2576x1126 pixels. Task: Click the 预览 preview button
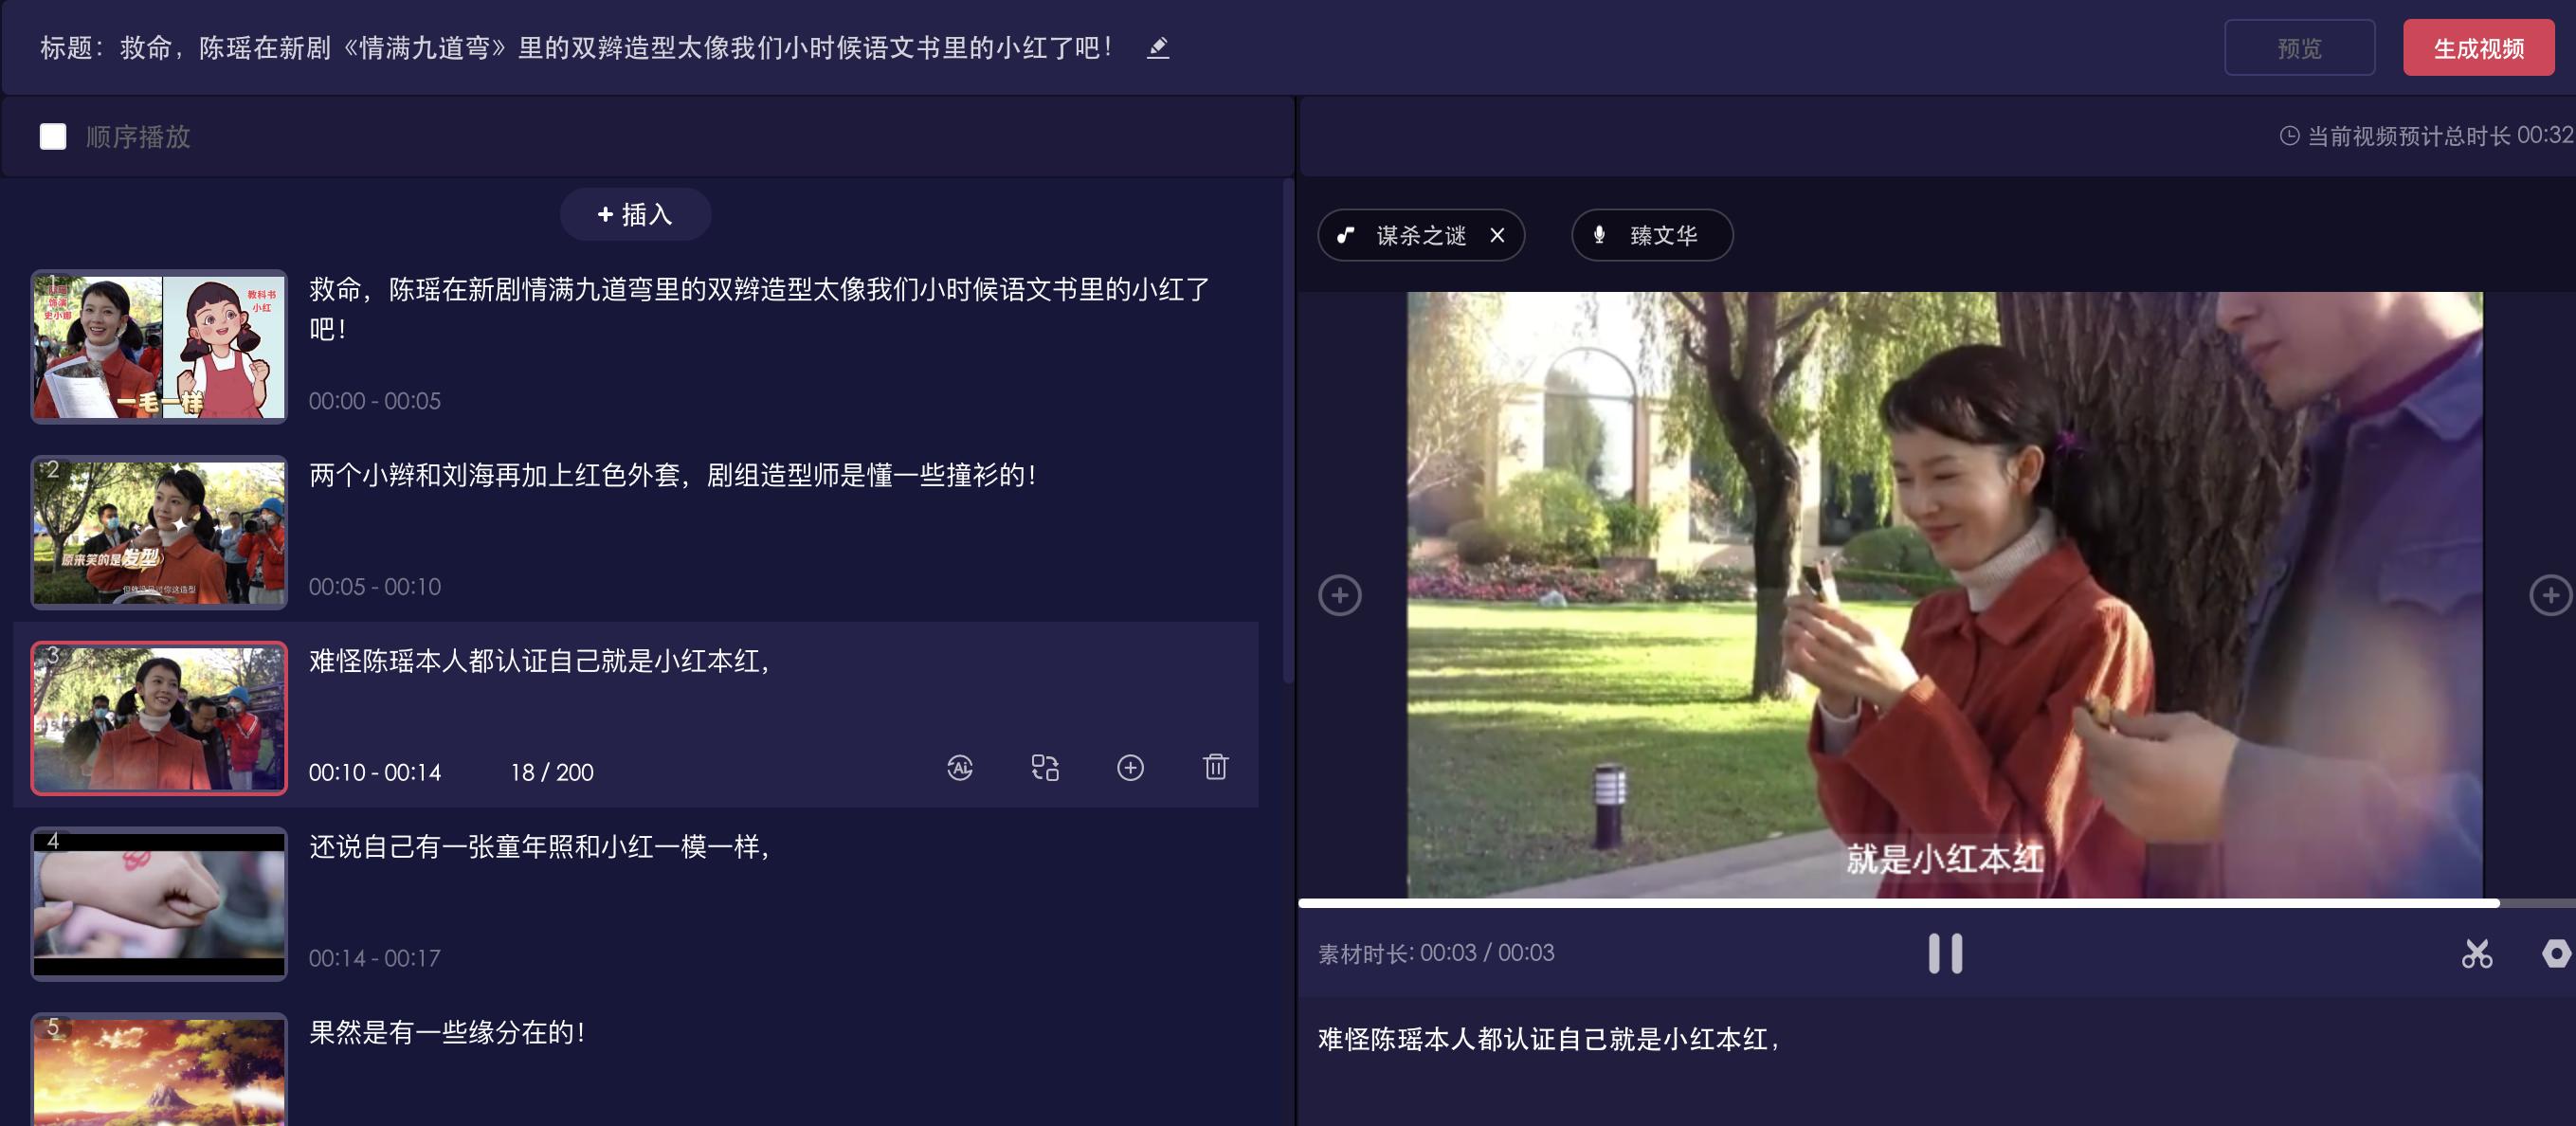click(x=2299, y=48)
